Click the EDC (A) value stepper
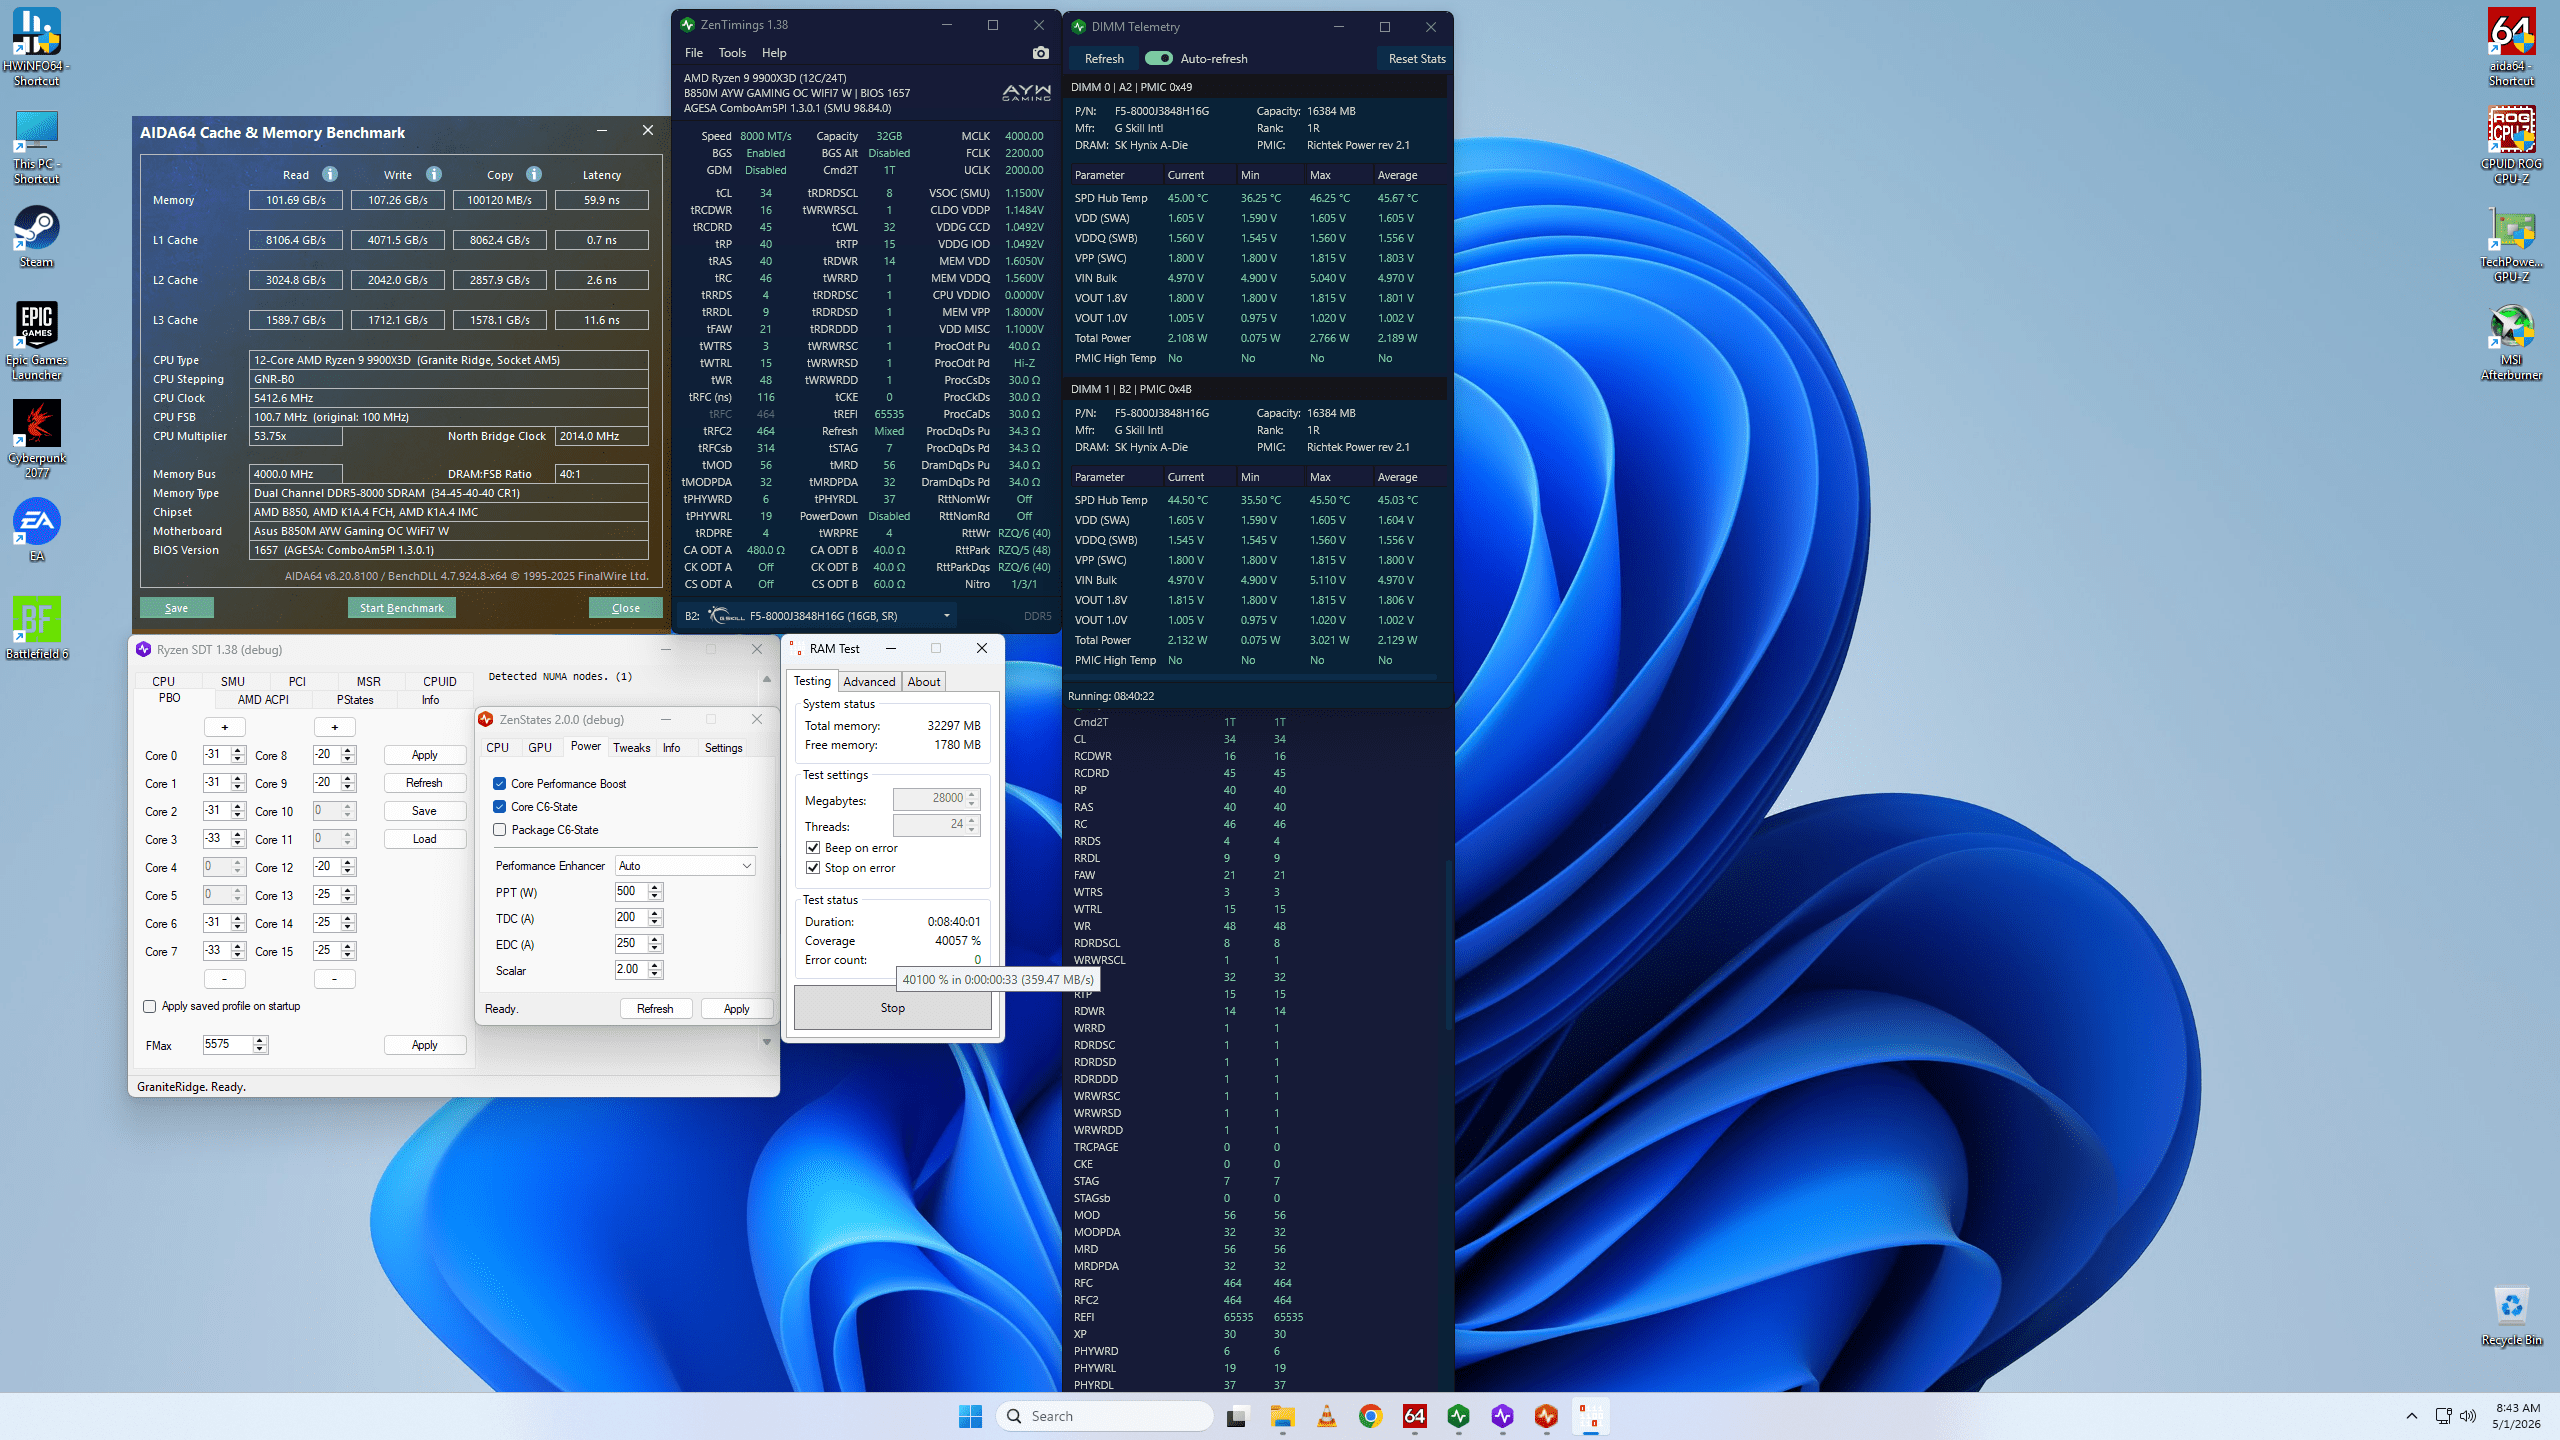The image size is (2560, 1440). click(x=655, y=943)
